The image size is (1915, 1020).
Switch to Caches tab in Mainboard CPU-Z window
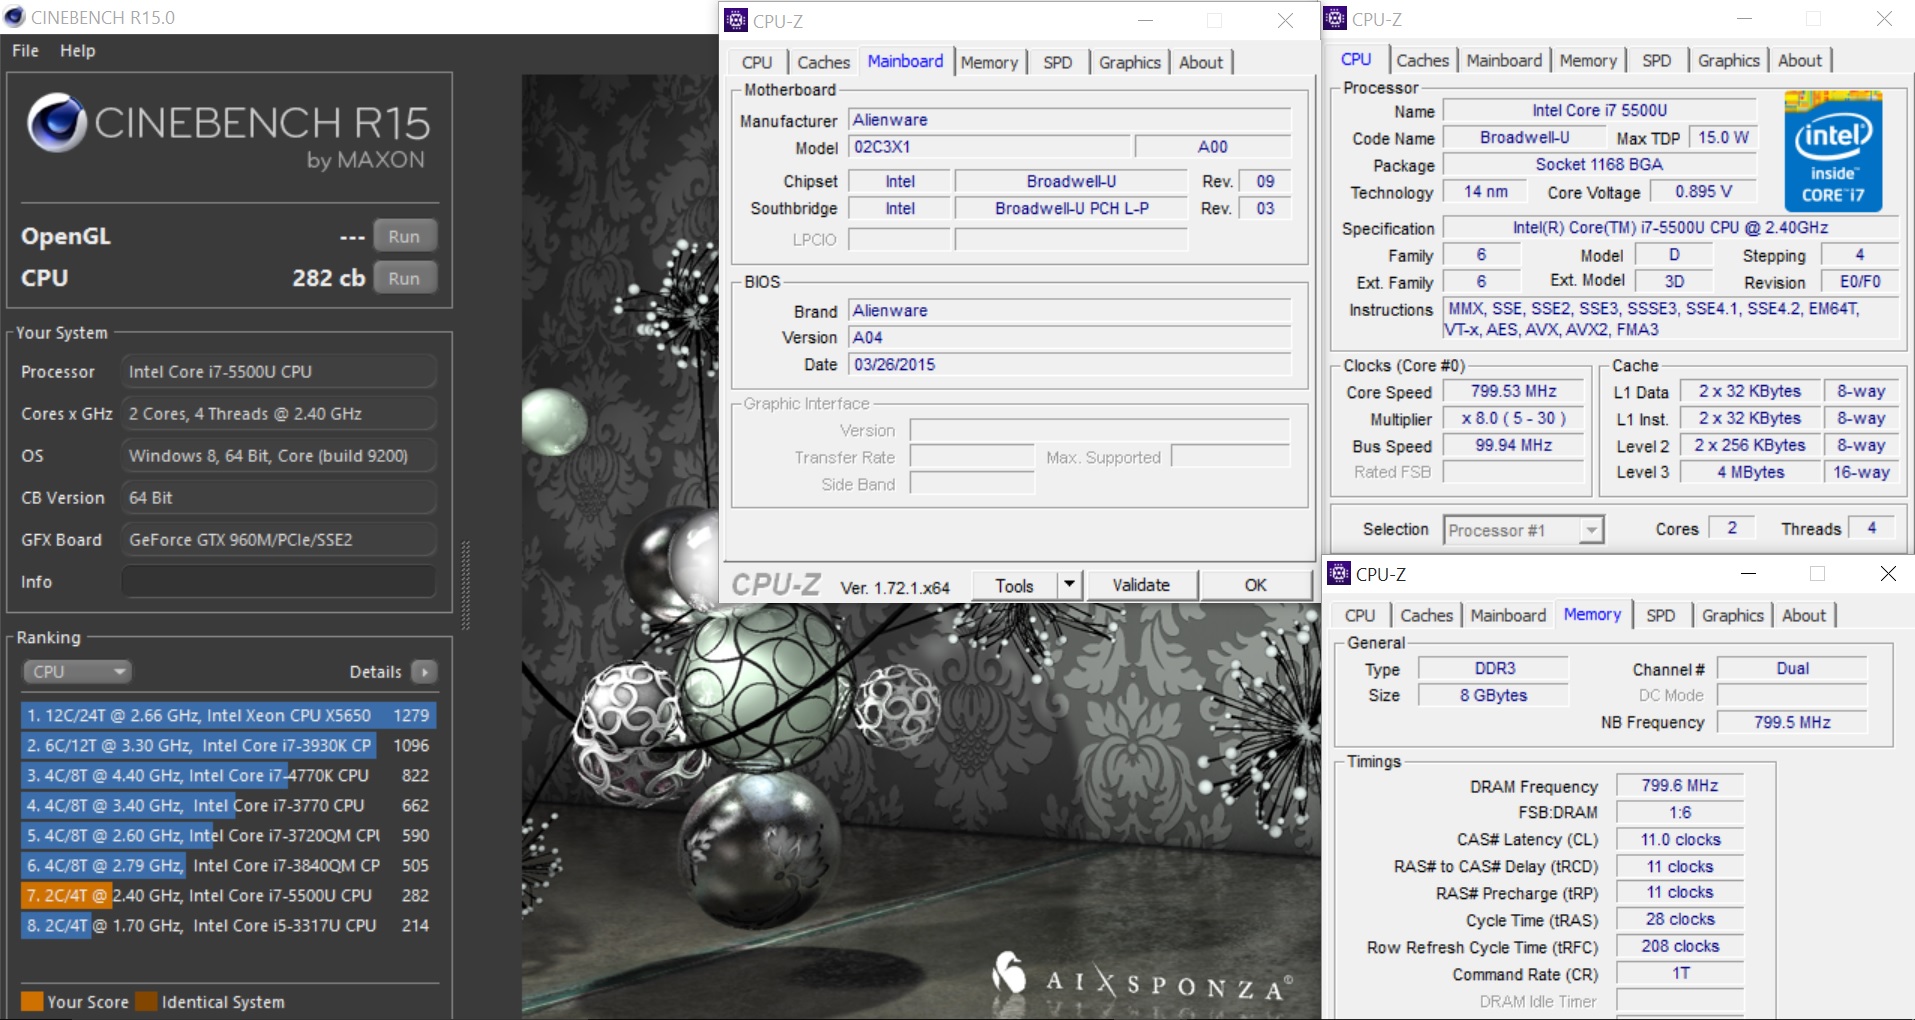click(823, 62)
